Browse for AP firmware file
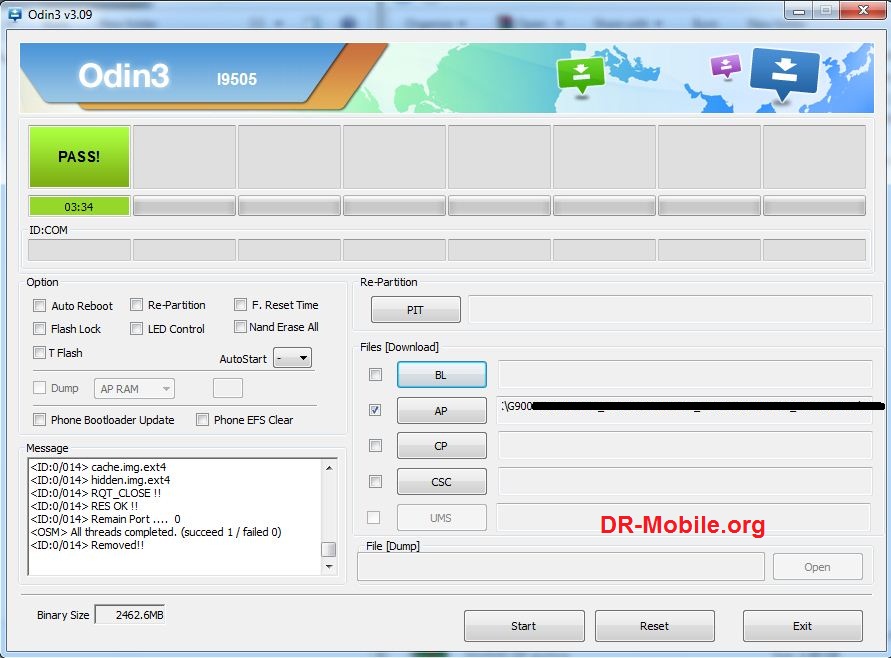The height and width of the screenshot is (658, 891). pyautogui.click(x=442, y=410)
